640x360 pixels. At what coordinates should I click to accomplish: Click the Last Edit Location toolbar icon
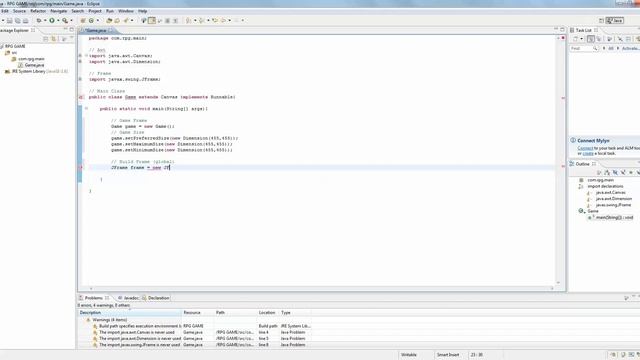pyautogui.click(x=215, y=20)
